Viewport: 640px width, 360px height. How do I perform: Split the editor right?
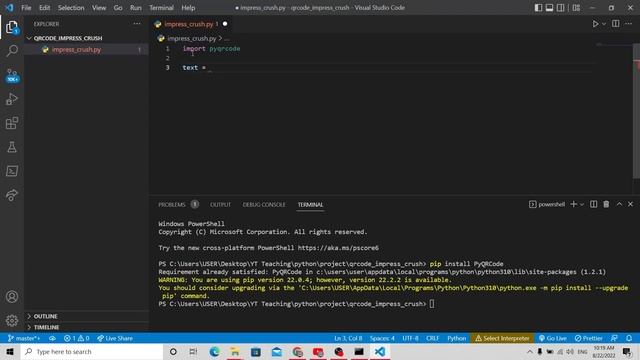coord(616,24)
